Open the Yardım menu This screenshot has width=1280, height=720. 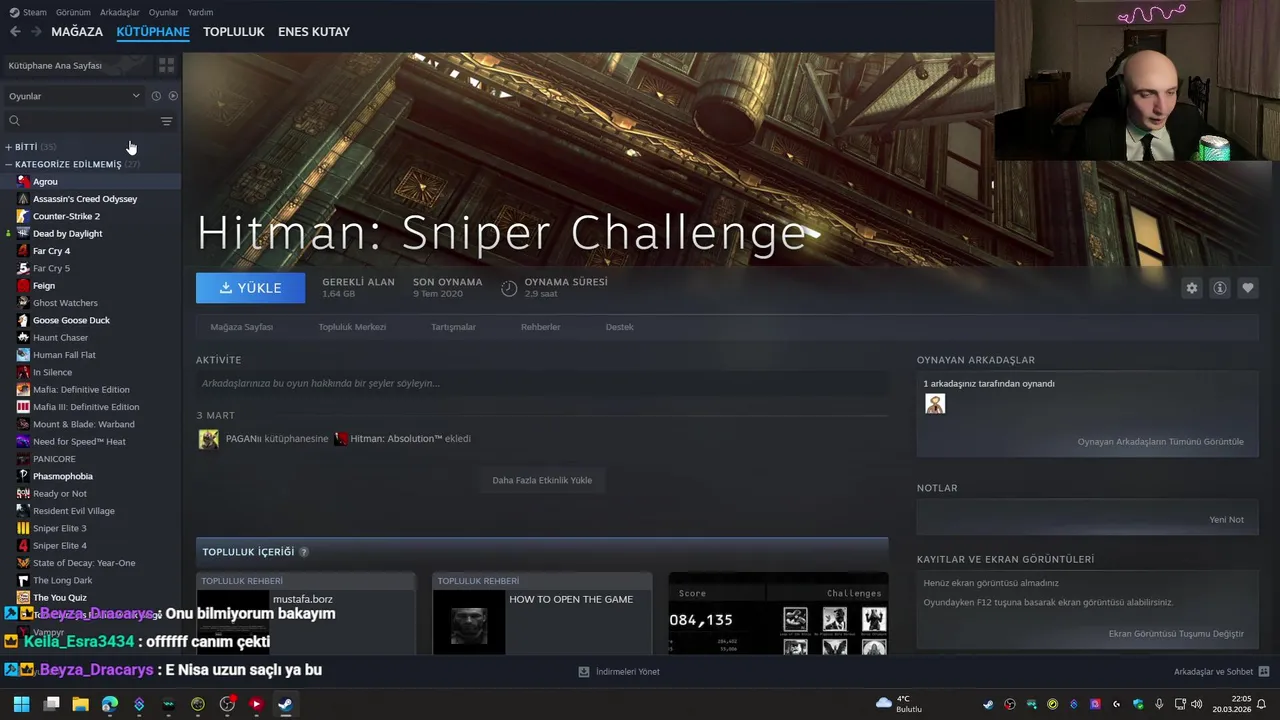200,12
